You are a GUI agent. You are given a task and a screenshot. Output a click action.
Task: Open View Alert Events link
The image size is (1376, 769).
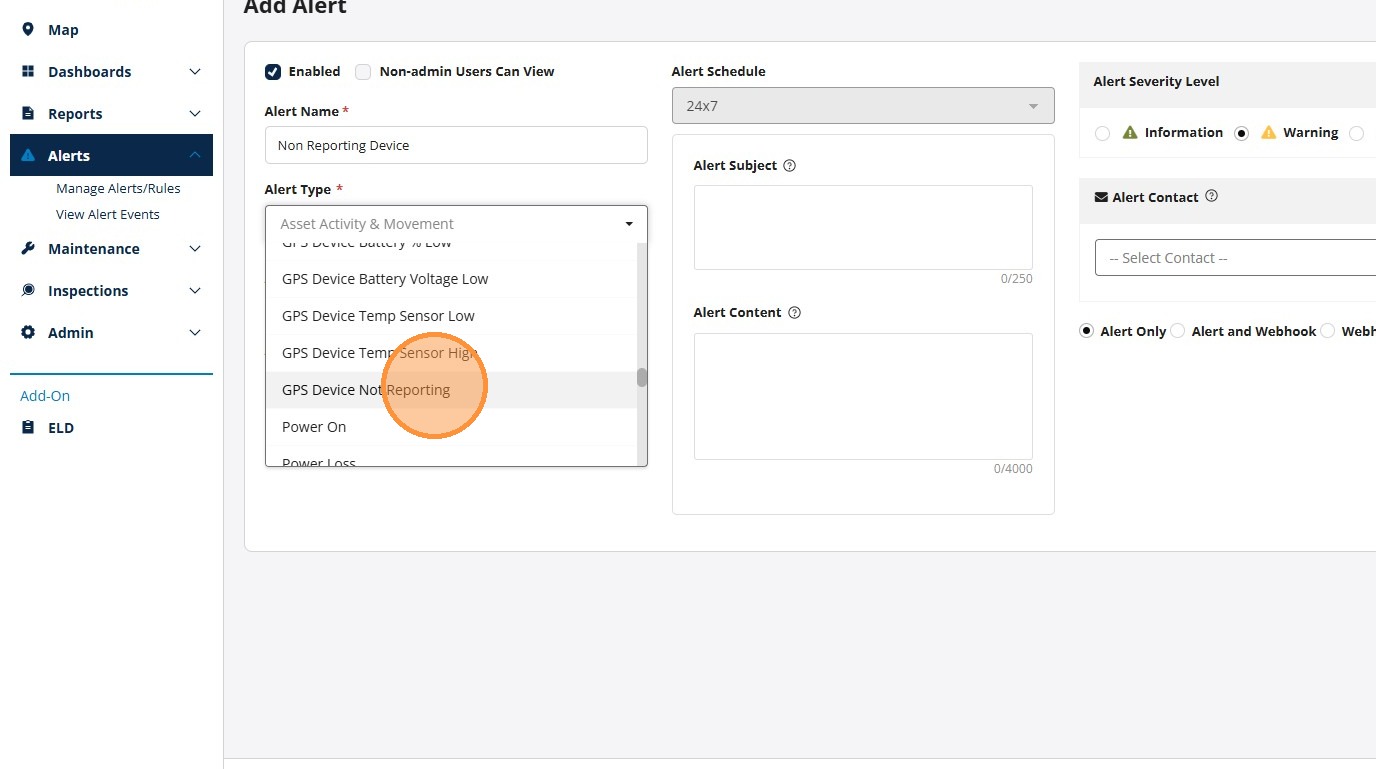(108, 214)
